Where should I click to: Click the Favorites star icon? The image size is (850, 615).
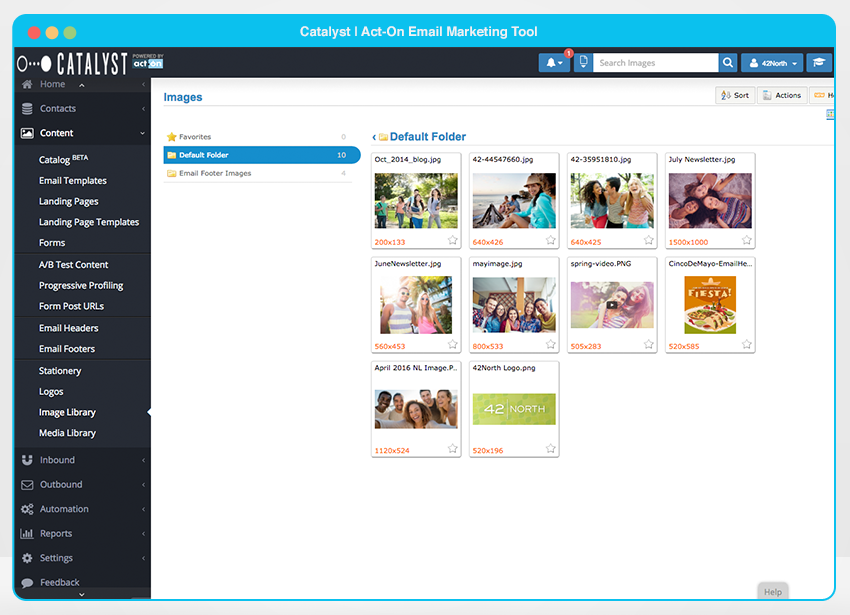click(x=172, y=137)
